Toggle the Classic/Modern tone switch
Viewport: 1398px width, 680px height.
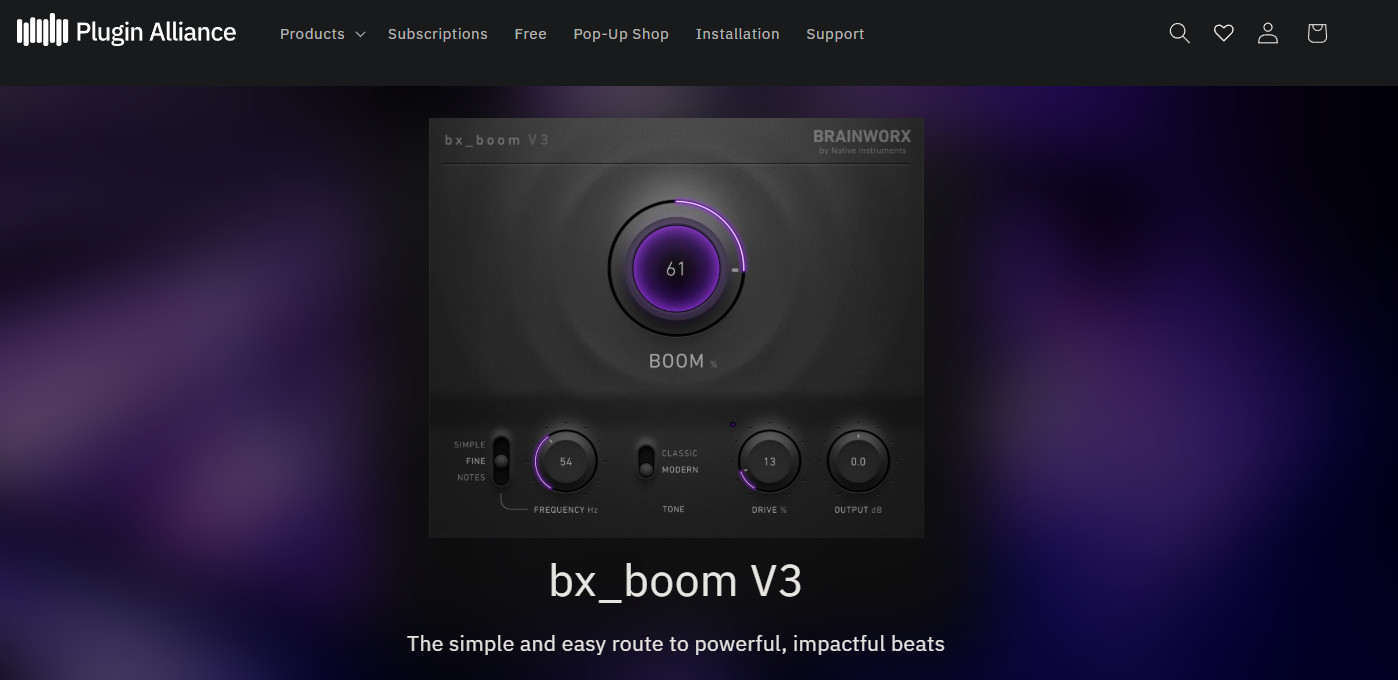point(646,462)
